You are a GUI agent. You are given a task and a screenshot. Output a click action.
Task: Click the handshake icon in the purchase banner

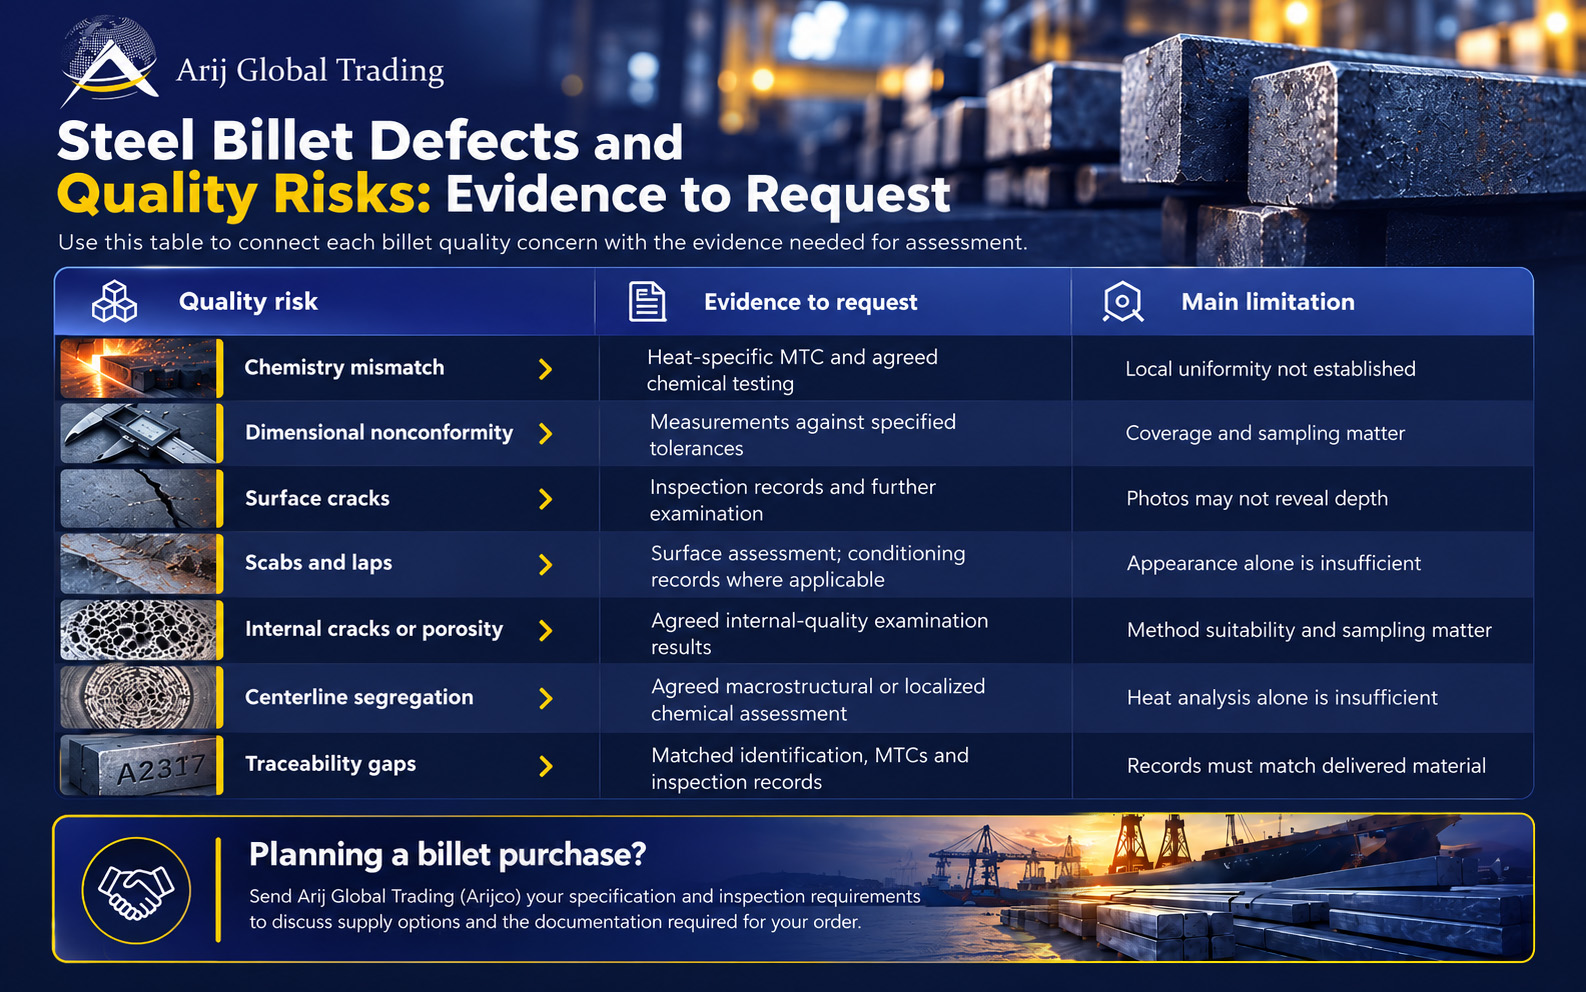pyautogui.click(x=136, y=890)
